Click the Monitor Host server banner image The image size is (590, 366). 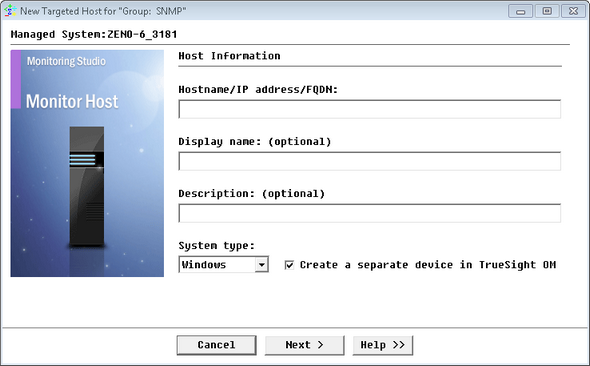tap(87, 163)
